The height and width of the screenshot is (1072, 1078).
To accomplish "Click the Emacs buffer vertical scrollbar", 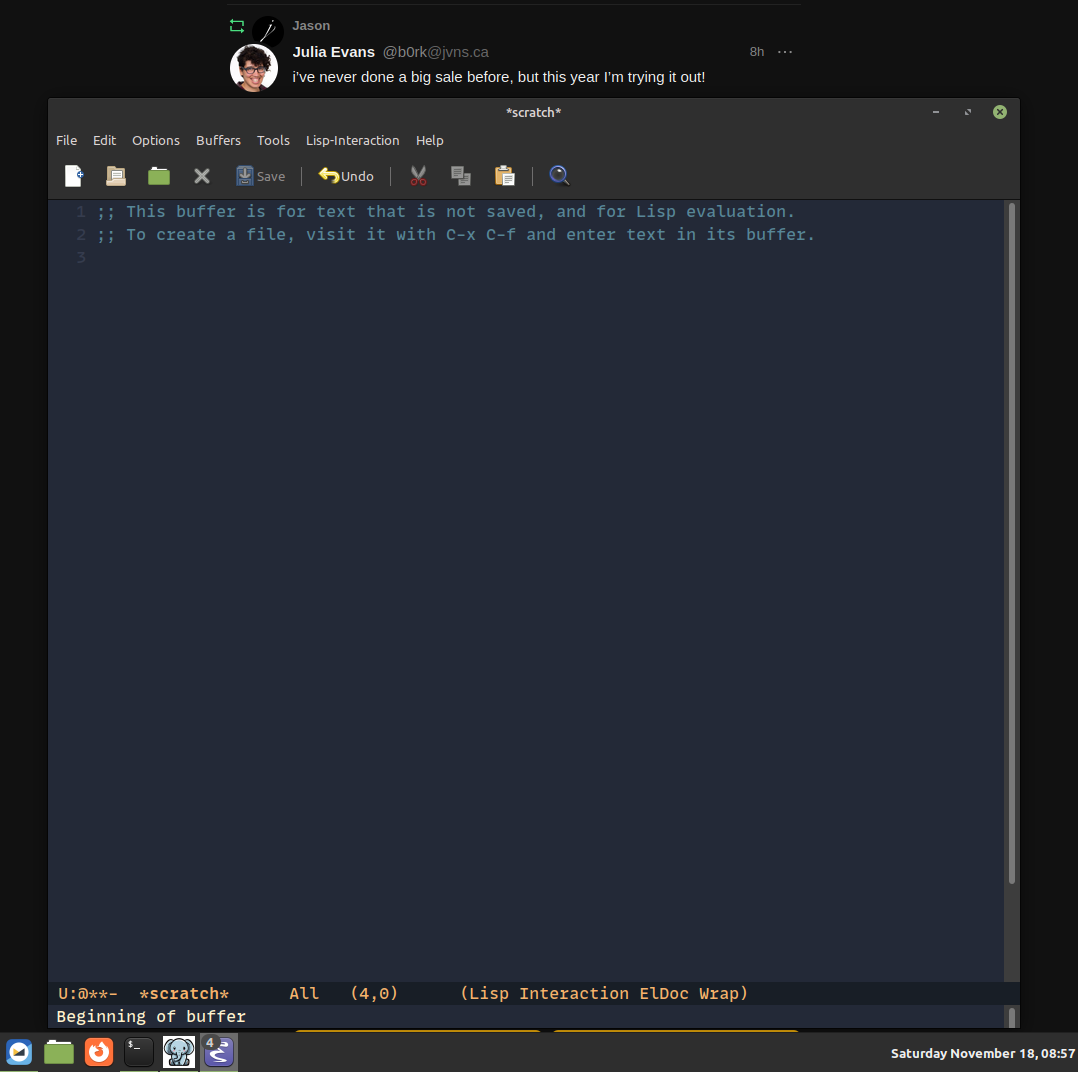I will (x=1011, y=543).
